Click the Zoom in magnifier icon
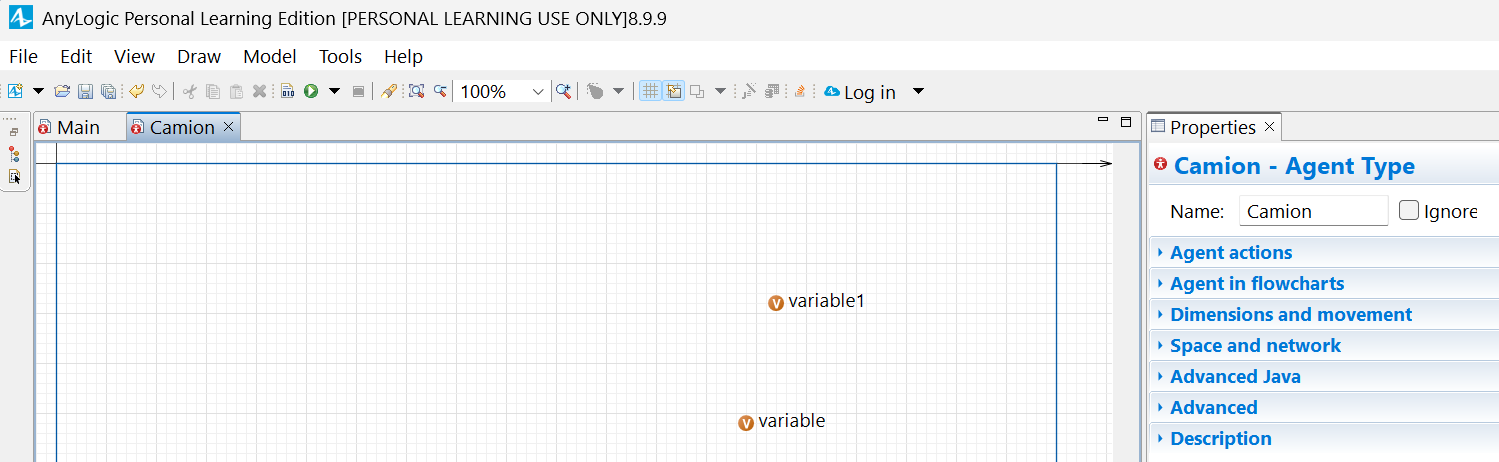Screen dimensions: 1499x462 (x=565, y=91)
